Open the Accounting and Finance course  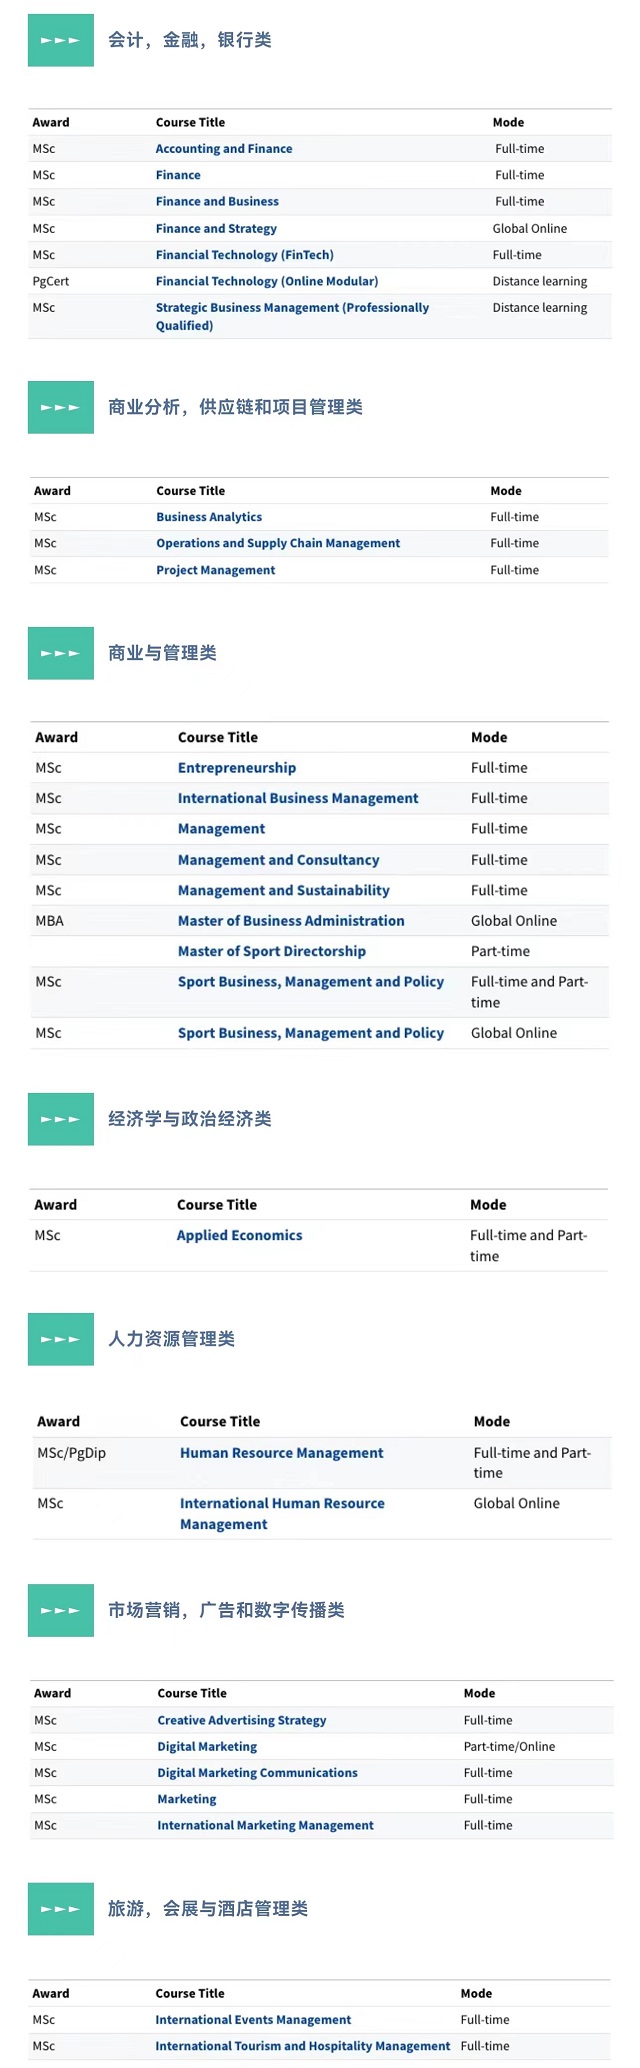224,149
